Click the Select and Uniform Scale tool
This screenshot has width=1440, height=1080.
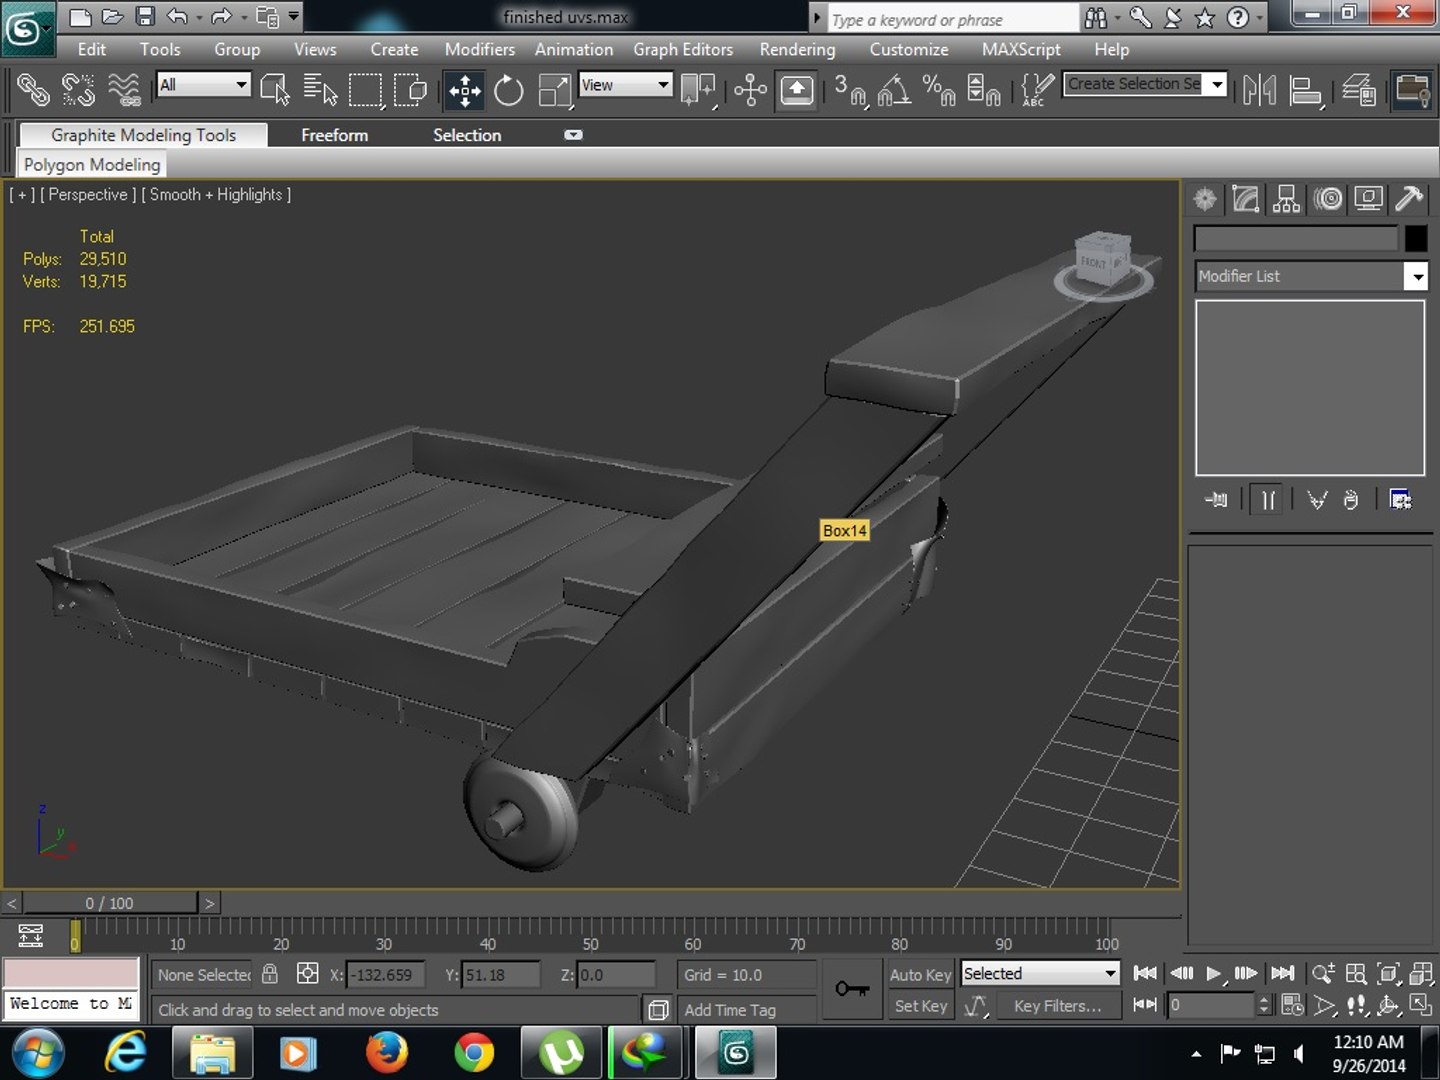(x=553, y=91)
